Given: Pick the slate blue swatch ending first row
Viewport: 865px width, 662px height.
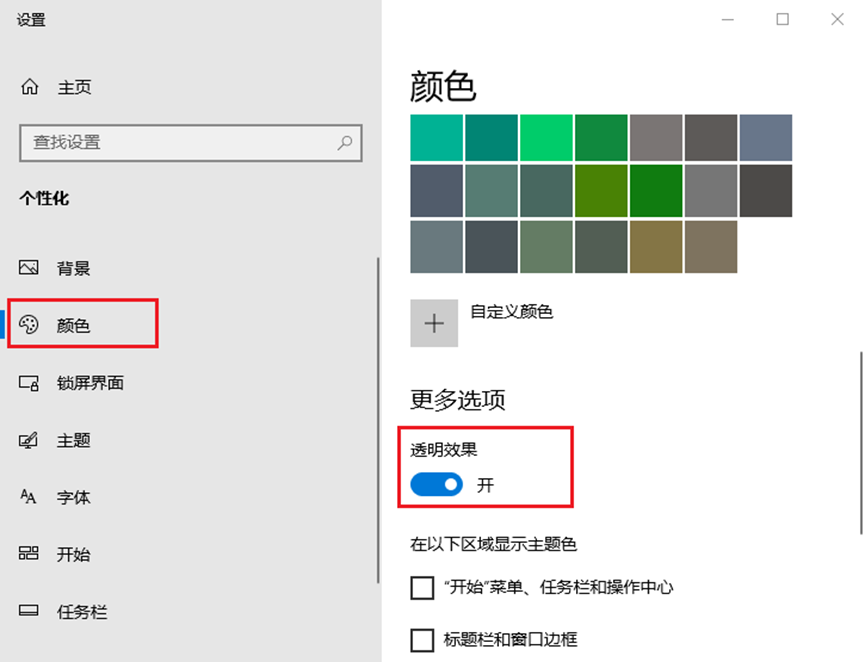Looking at the screenshot, I should (x=766, y=138).
